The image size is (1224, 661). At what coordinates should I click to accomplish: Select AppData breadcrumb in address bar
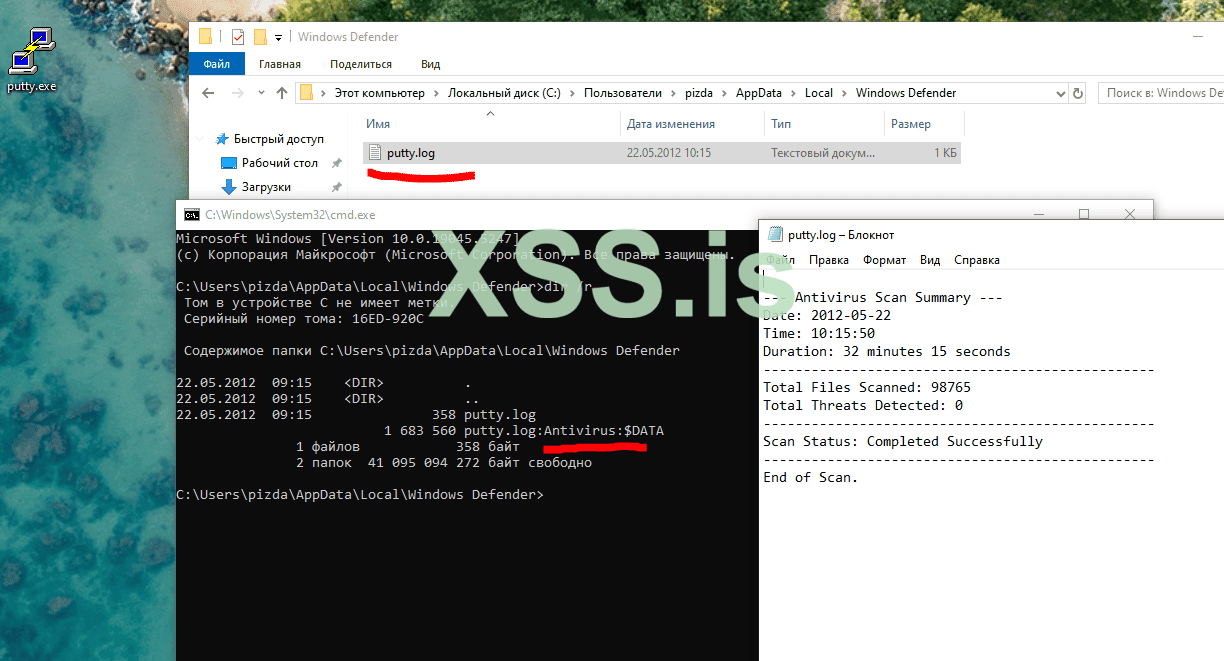(759, 93)
